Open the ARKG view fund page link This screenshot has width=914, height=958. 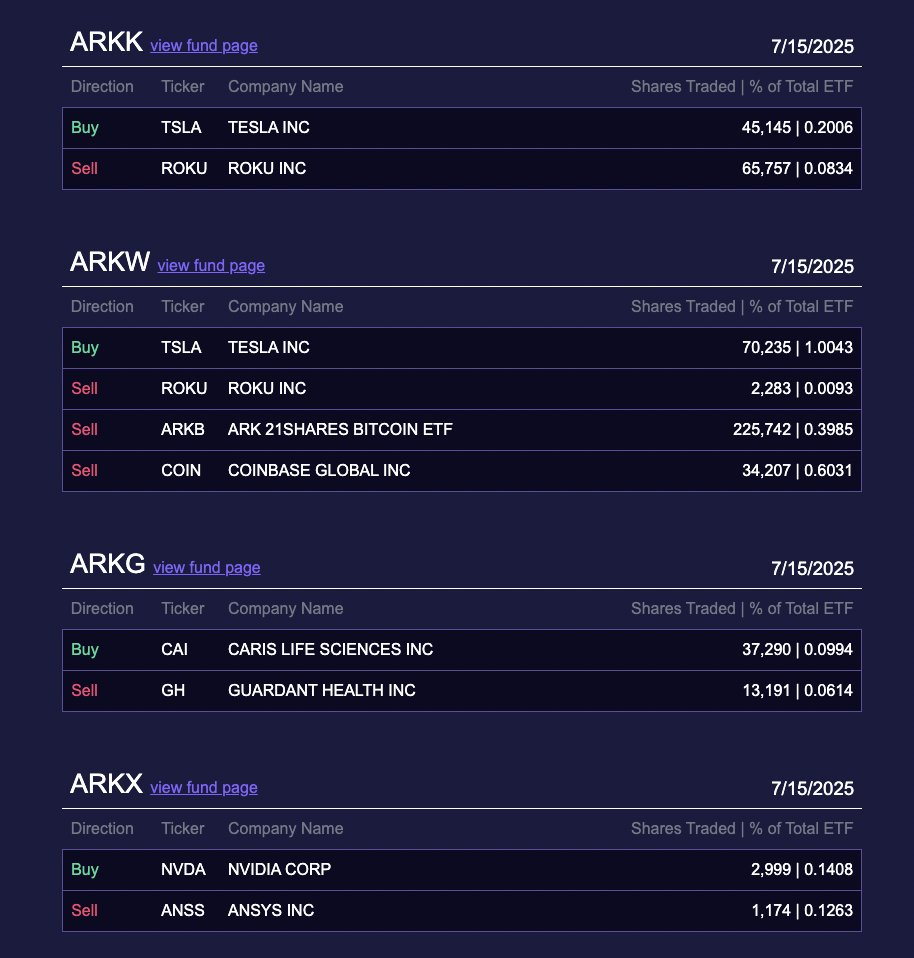207,568
